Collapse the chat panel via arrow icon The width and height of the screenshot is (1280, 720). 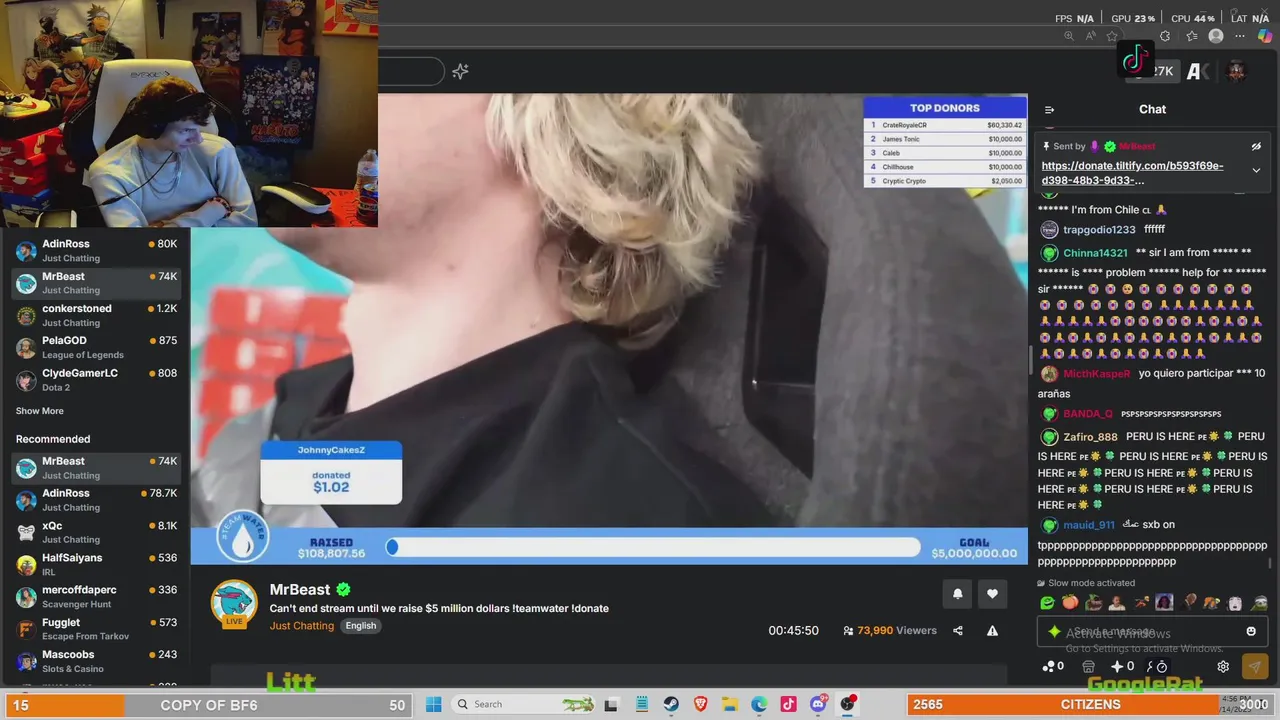click(1049, 110)
